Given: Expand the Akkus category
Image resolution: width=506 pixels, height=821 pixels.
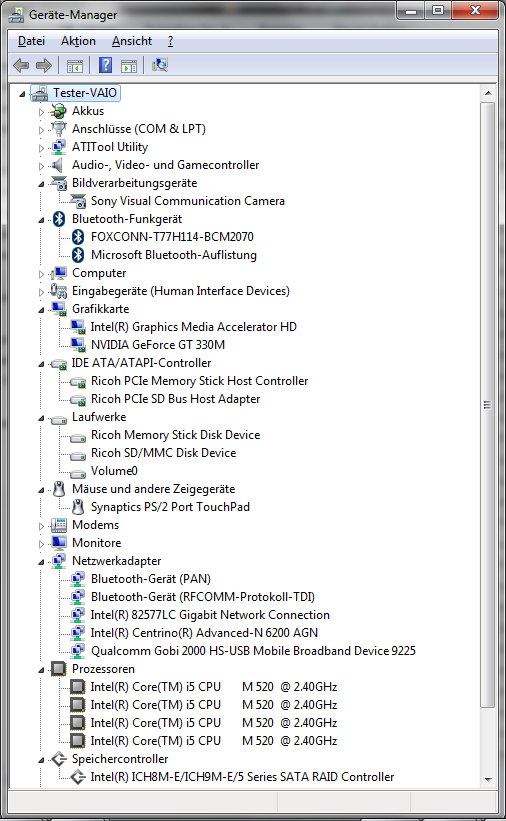Looking at the screenshot, I should coord(41,112).
